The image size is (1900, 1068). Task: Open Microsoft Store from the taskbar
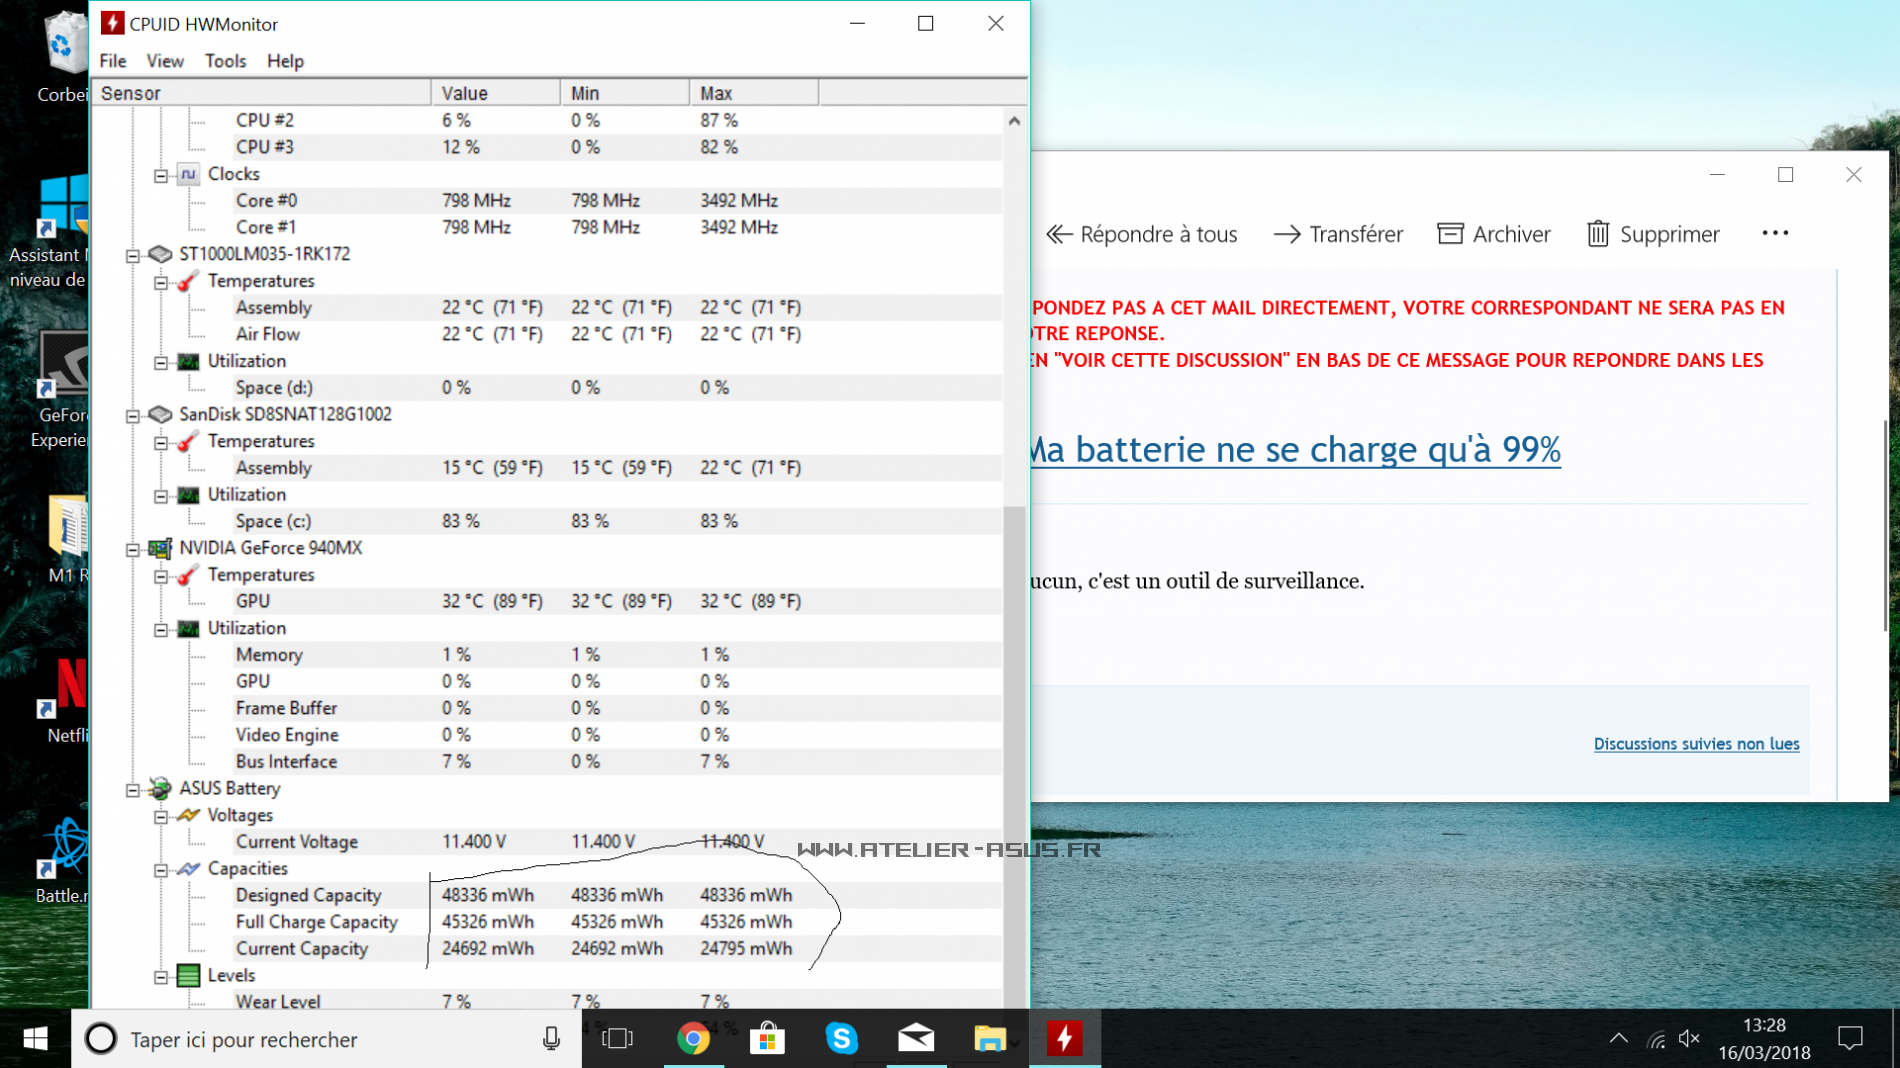(767, 1039)
